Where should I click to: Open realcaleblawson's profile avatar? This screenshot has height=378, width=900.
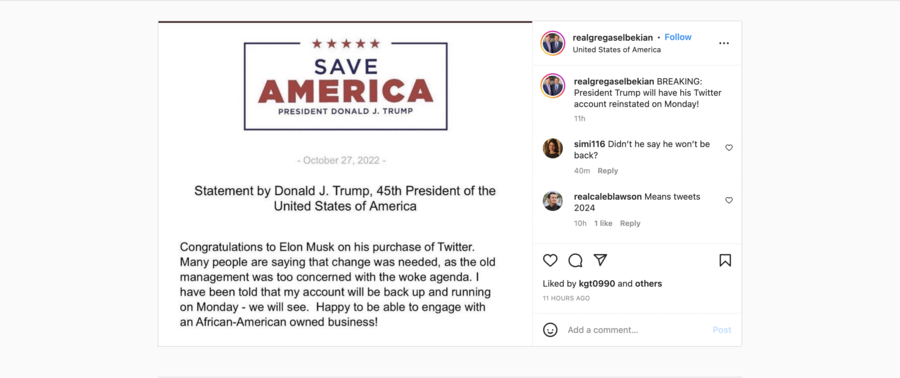click(553, 201)
